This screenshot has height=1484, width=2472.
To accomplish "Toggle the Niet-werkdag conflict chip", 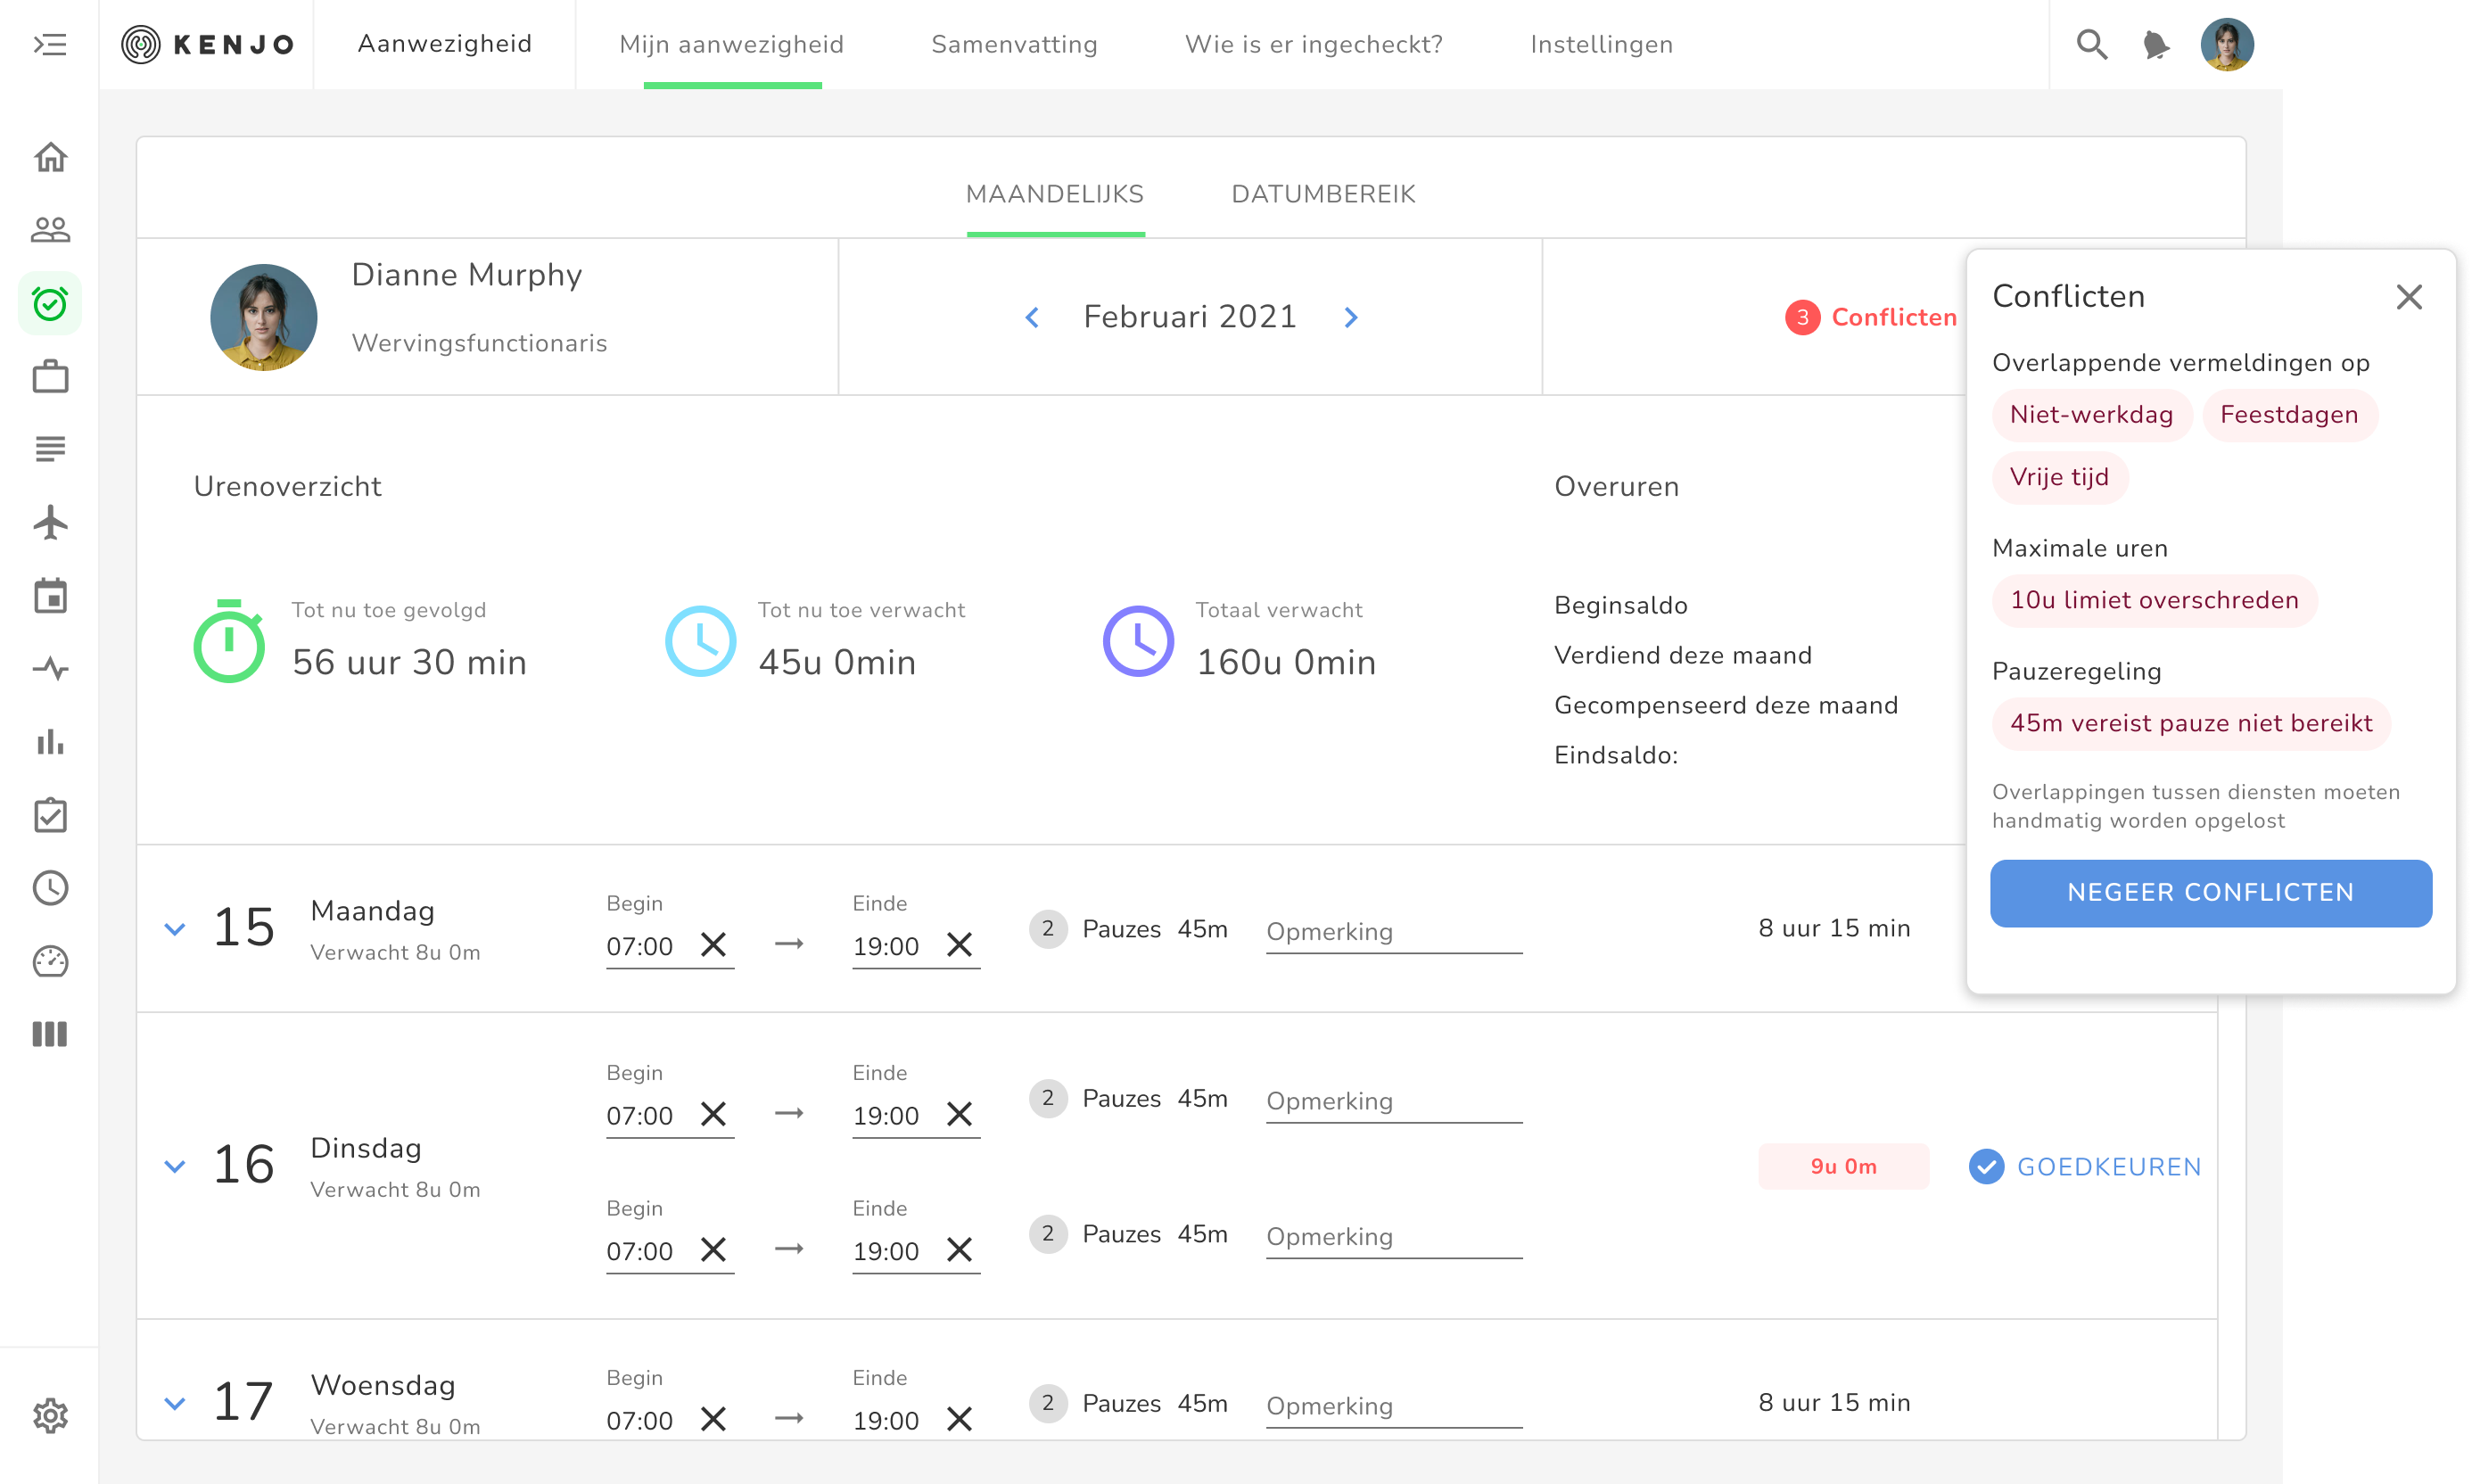I will pyautogui.click(x=2091, y=415).
